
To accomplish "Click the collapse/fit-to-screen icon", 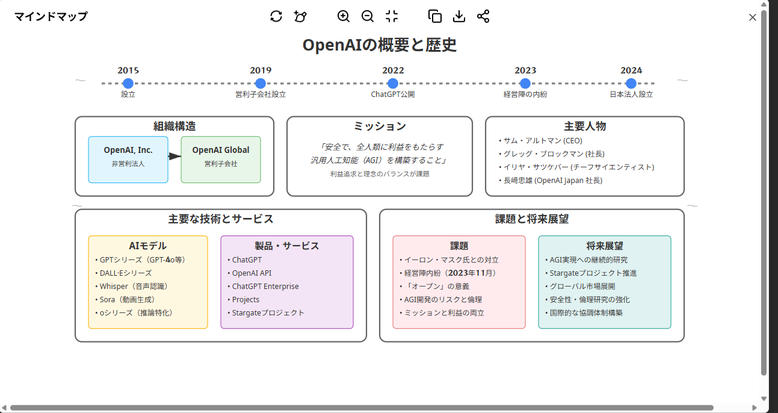I will [392, 16].
